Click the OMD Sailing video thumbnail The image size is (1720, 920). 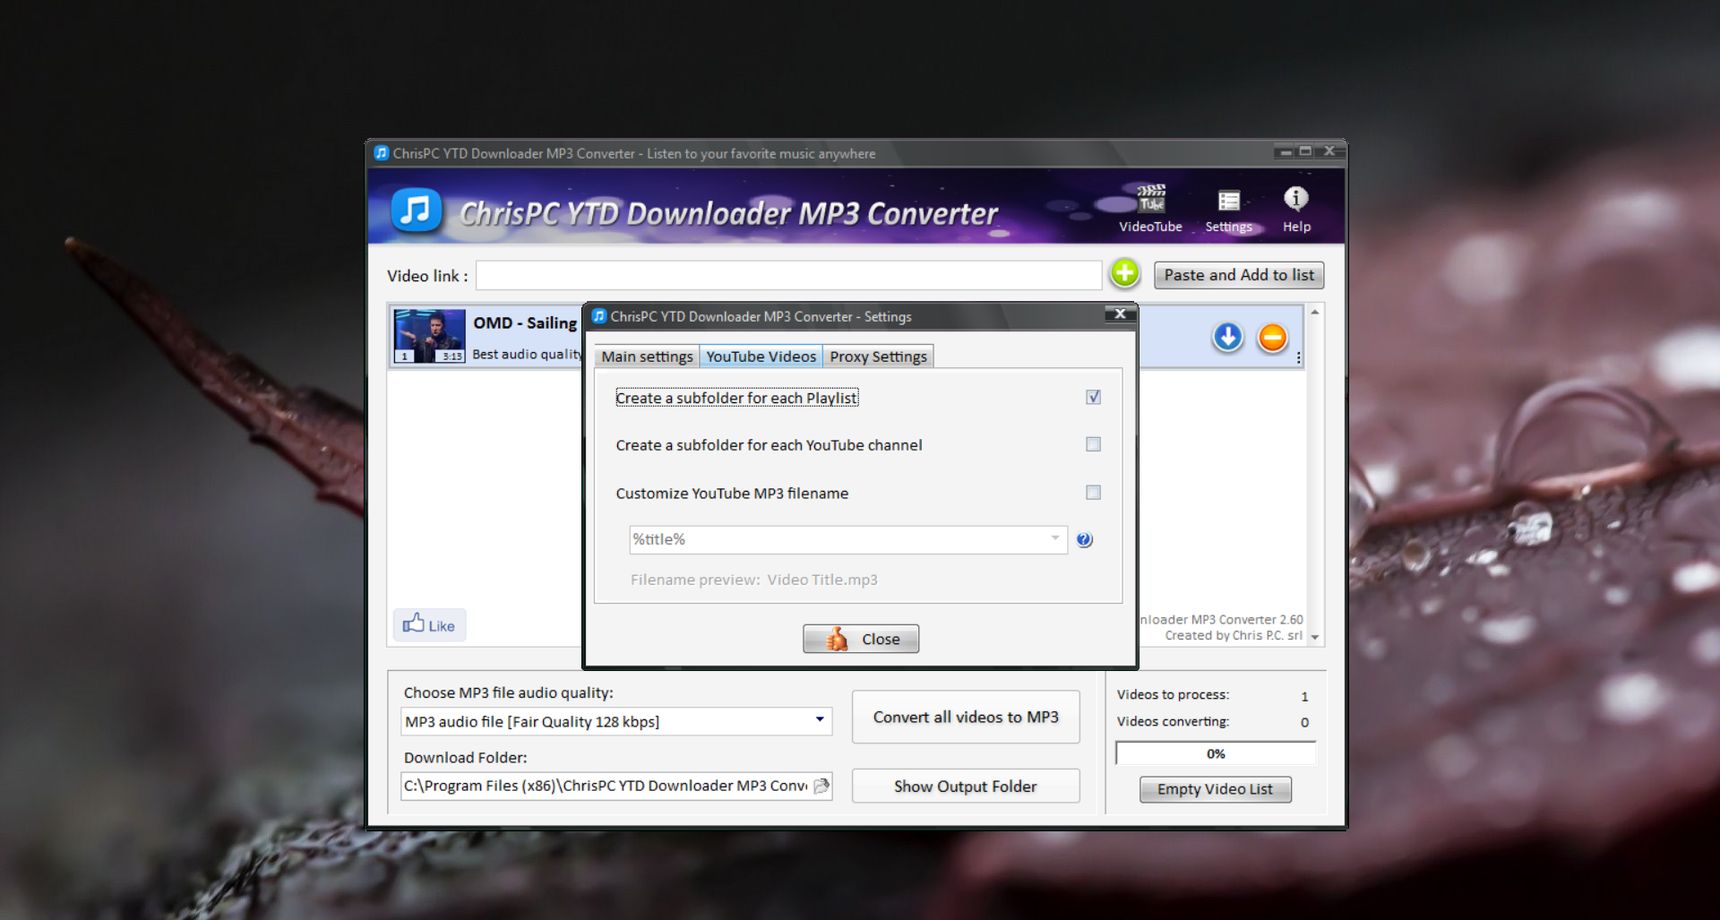429,336
